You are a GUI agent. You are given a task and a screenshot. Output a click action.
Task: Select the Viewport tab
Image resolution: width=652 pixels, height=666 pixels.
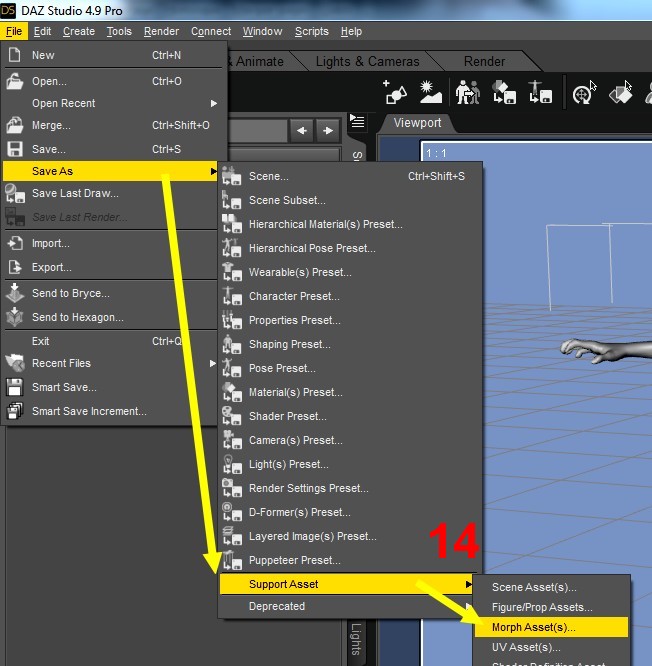click(417, 123)
